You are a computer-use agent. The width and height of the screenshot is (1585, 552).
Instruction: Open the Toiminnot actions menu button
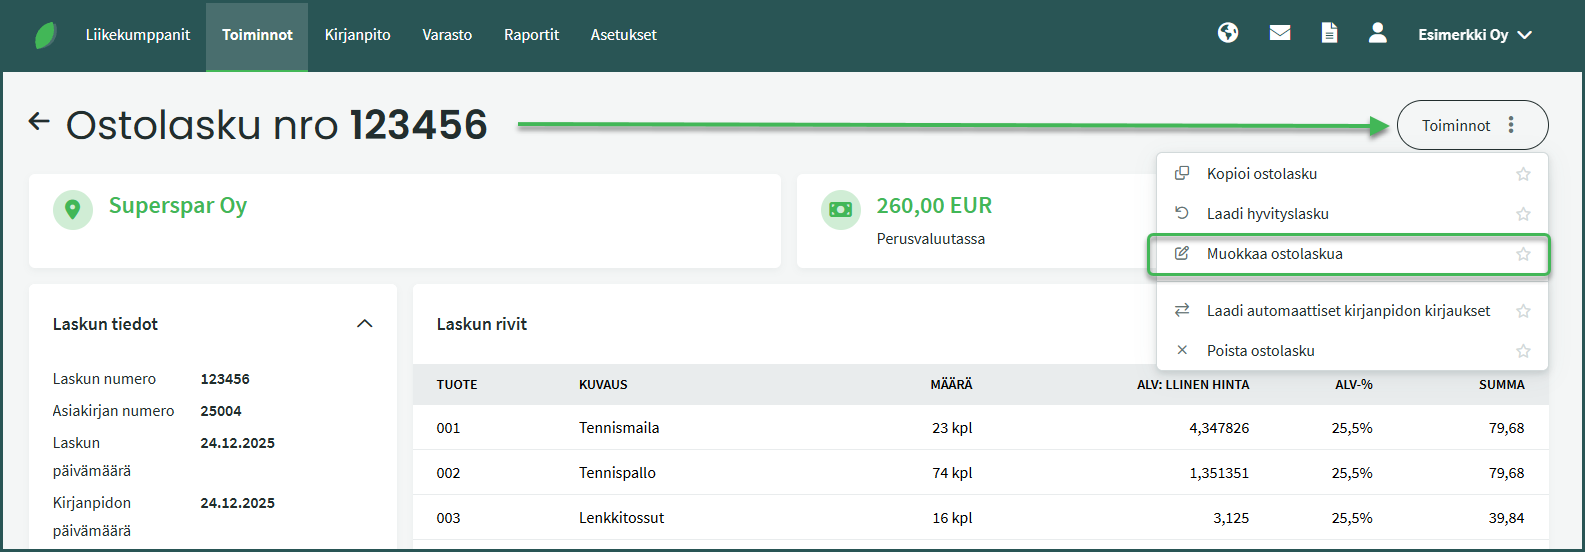1471,125
